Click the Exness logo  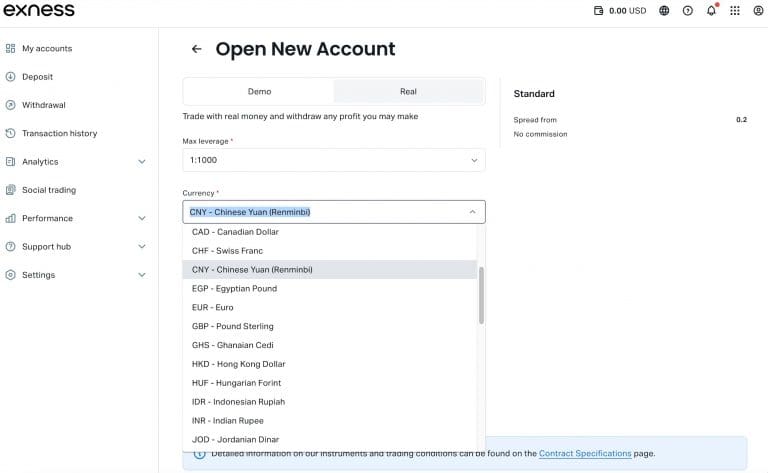click(39, 10)
